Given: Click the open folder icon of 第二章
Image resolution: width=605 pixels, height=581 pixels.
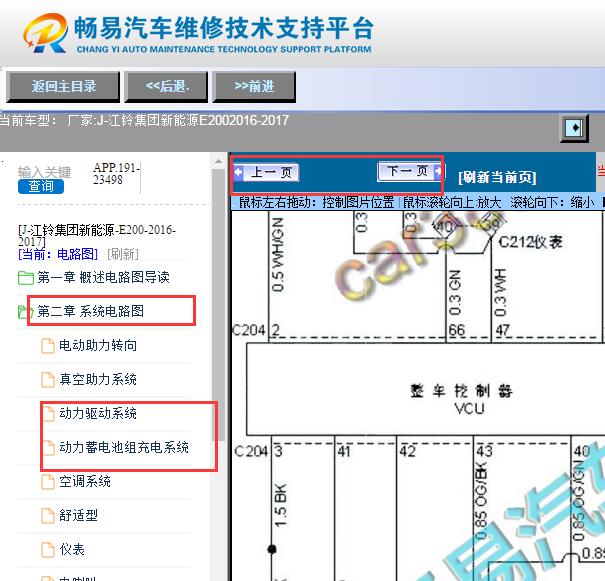Looking at the screenshot, I should point(26,312).
